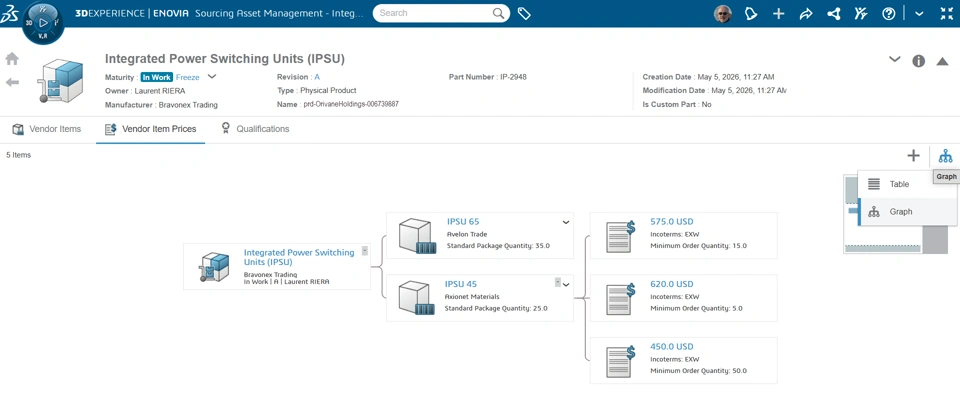Click Minimum Order Quantity 50.0 text
The height and width of the screenshot is (404, 960).
(698, 371)
